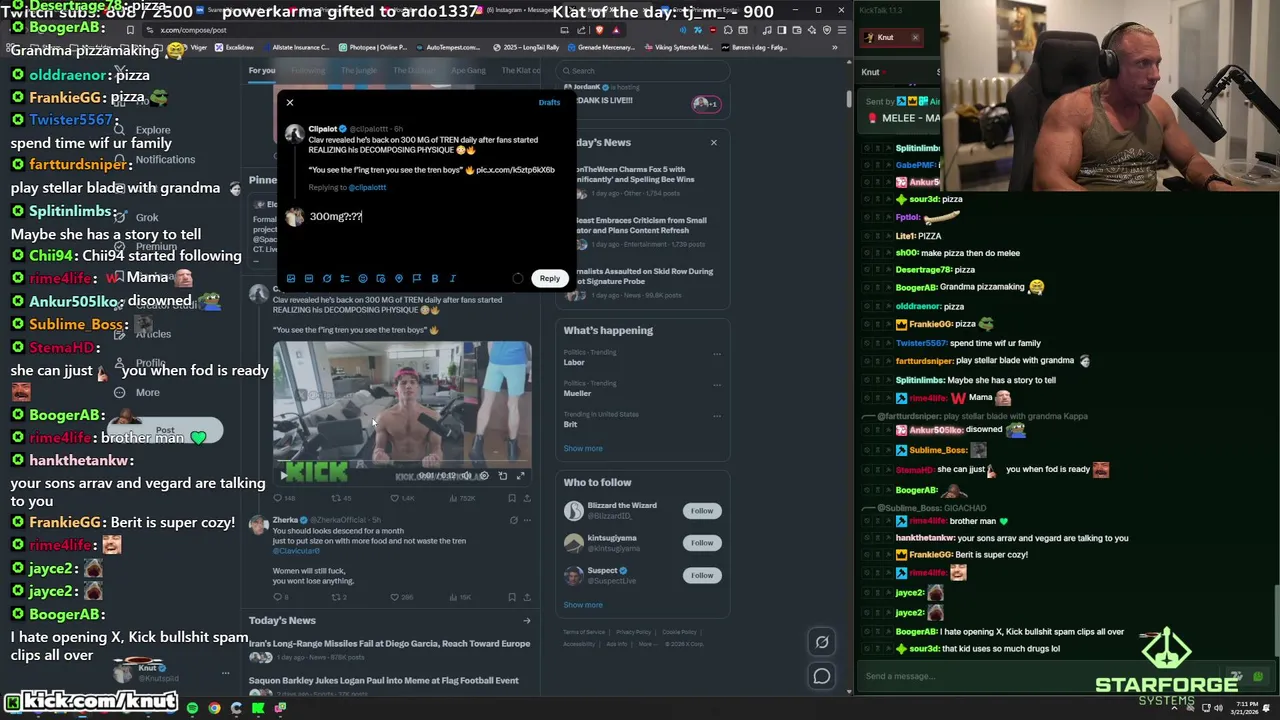Open options for Labor trending topic

[x=716, y=354]
